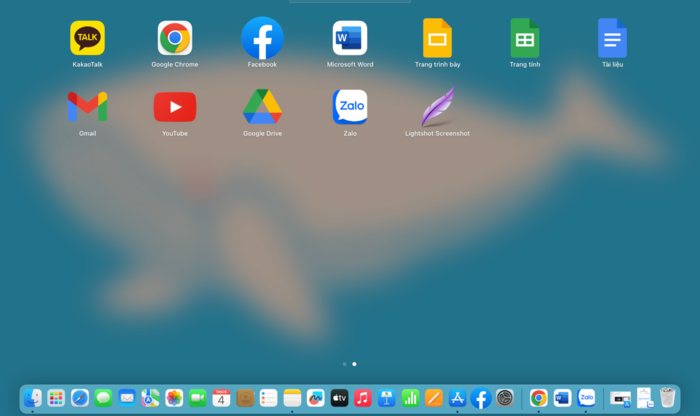Launch FaceTime from the Dock
The image size is (700, 416).
pos(198,398)
